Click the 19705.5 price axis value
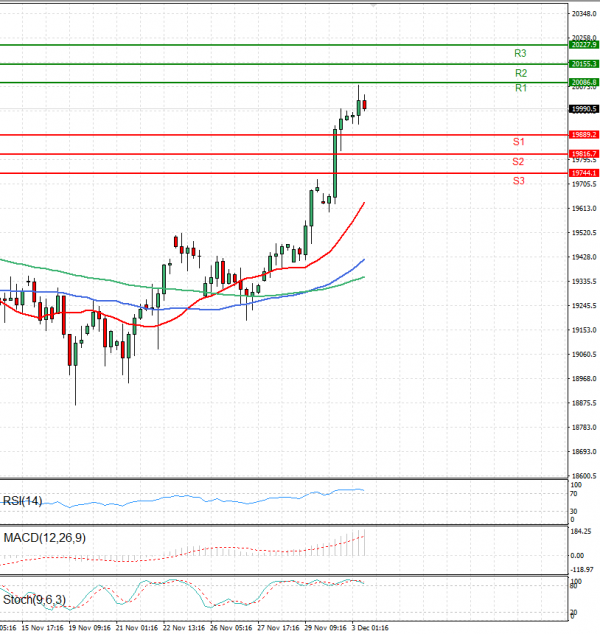 pos(584,184)
